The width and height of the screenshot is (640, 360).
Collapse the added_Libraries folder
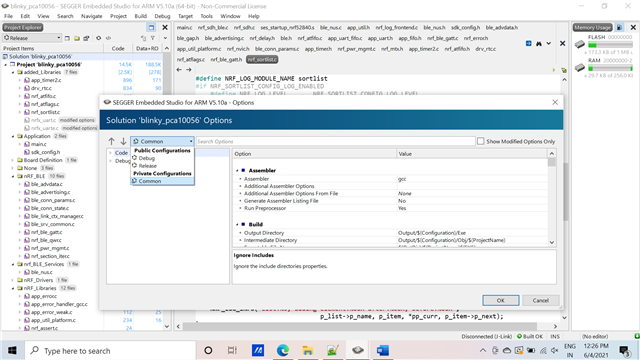[13, 72]
